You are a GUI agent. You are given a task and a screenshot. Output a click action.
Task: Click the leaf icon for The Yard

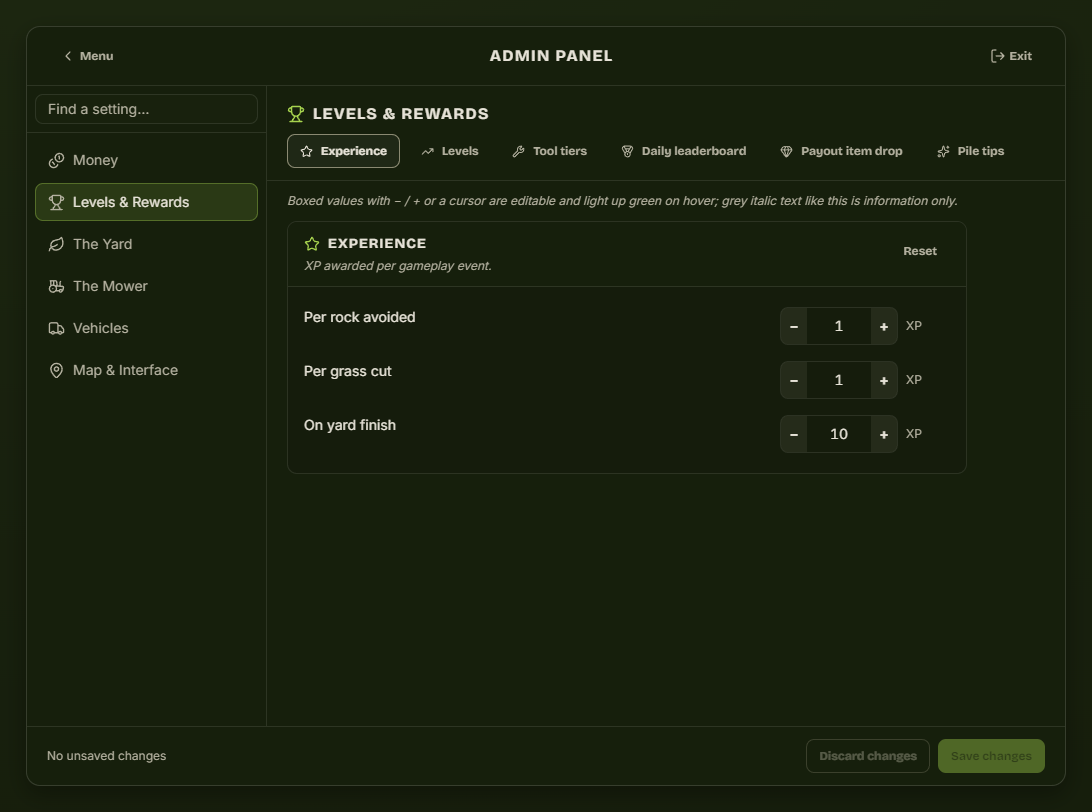pyautogui.click(x=56, y=244)
